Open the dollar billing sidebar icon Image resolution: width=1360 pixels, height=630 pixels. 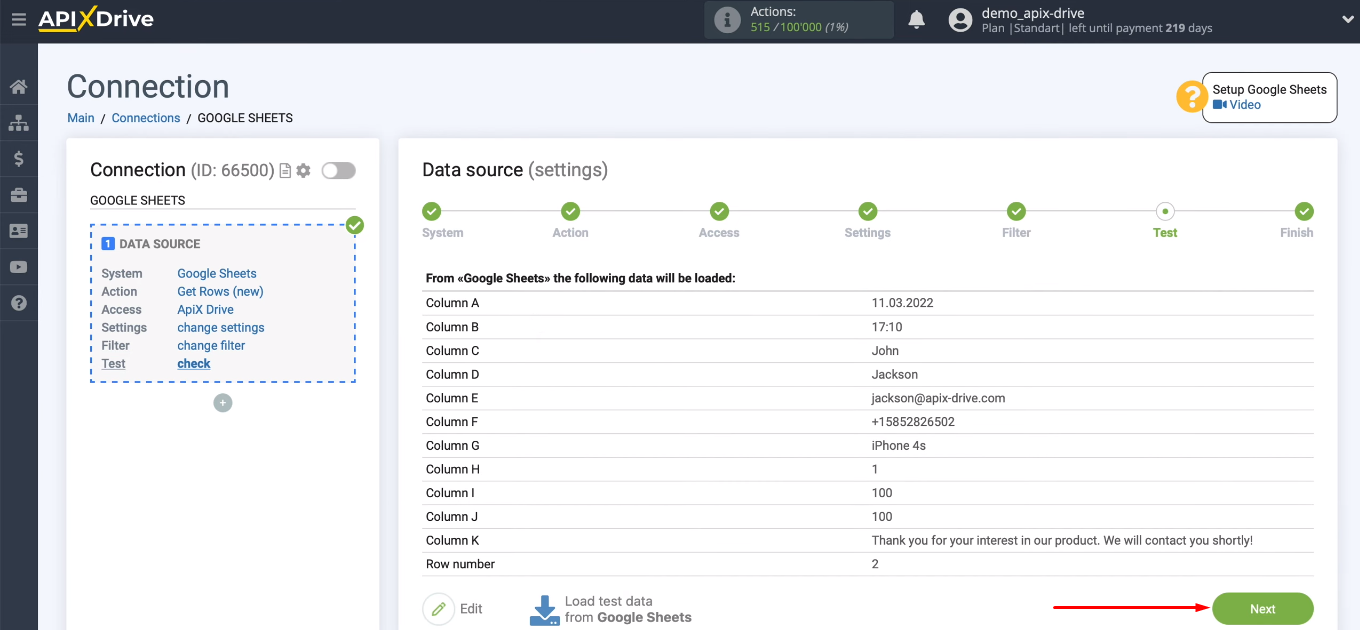(x=18, y=159)
